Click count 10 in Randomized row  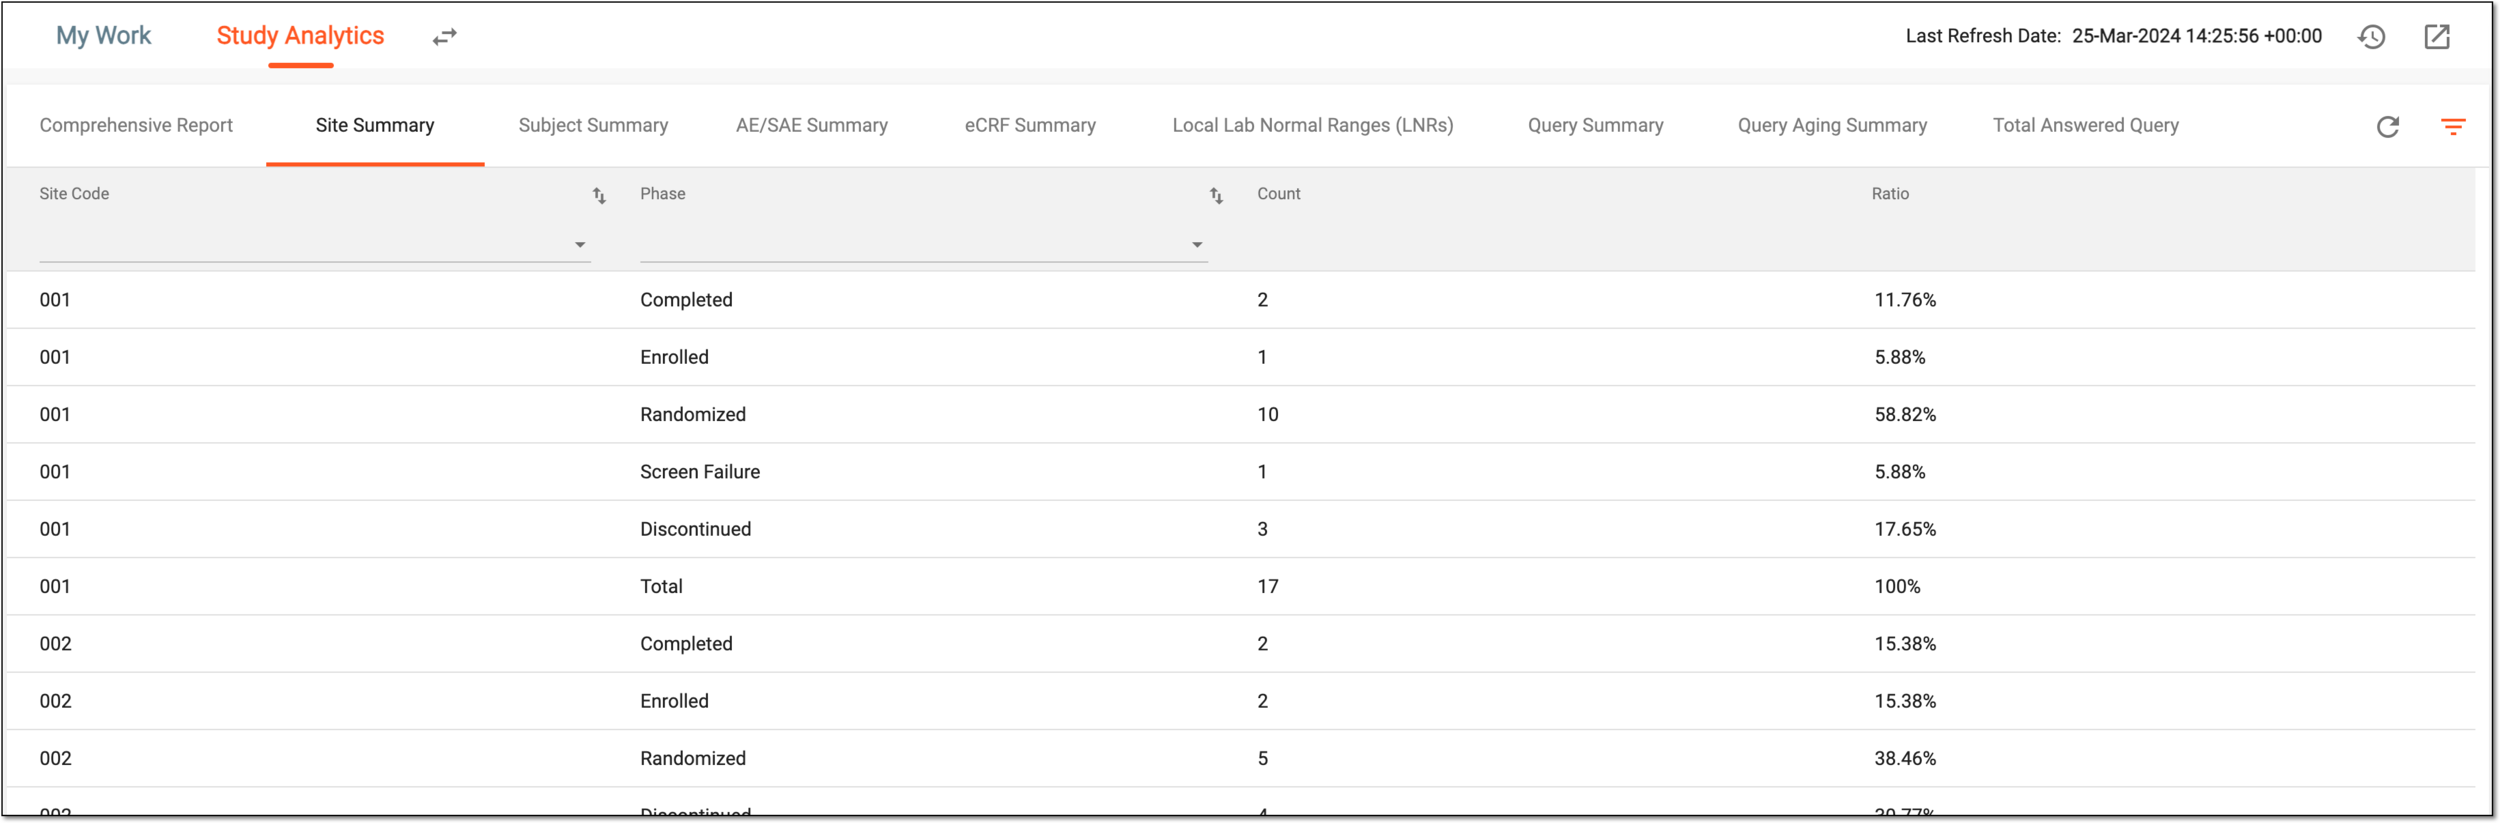(x=1268, y=414)
